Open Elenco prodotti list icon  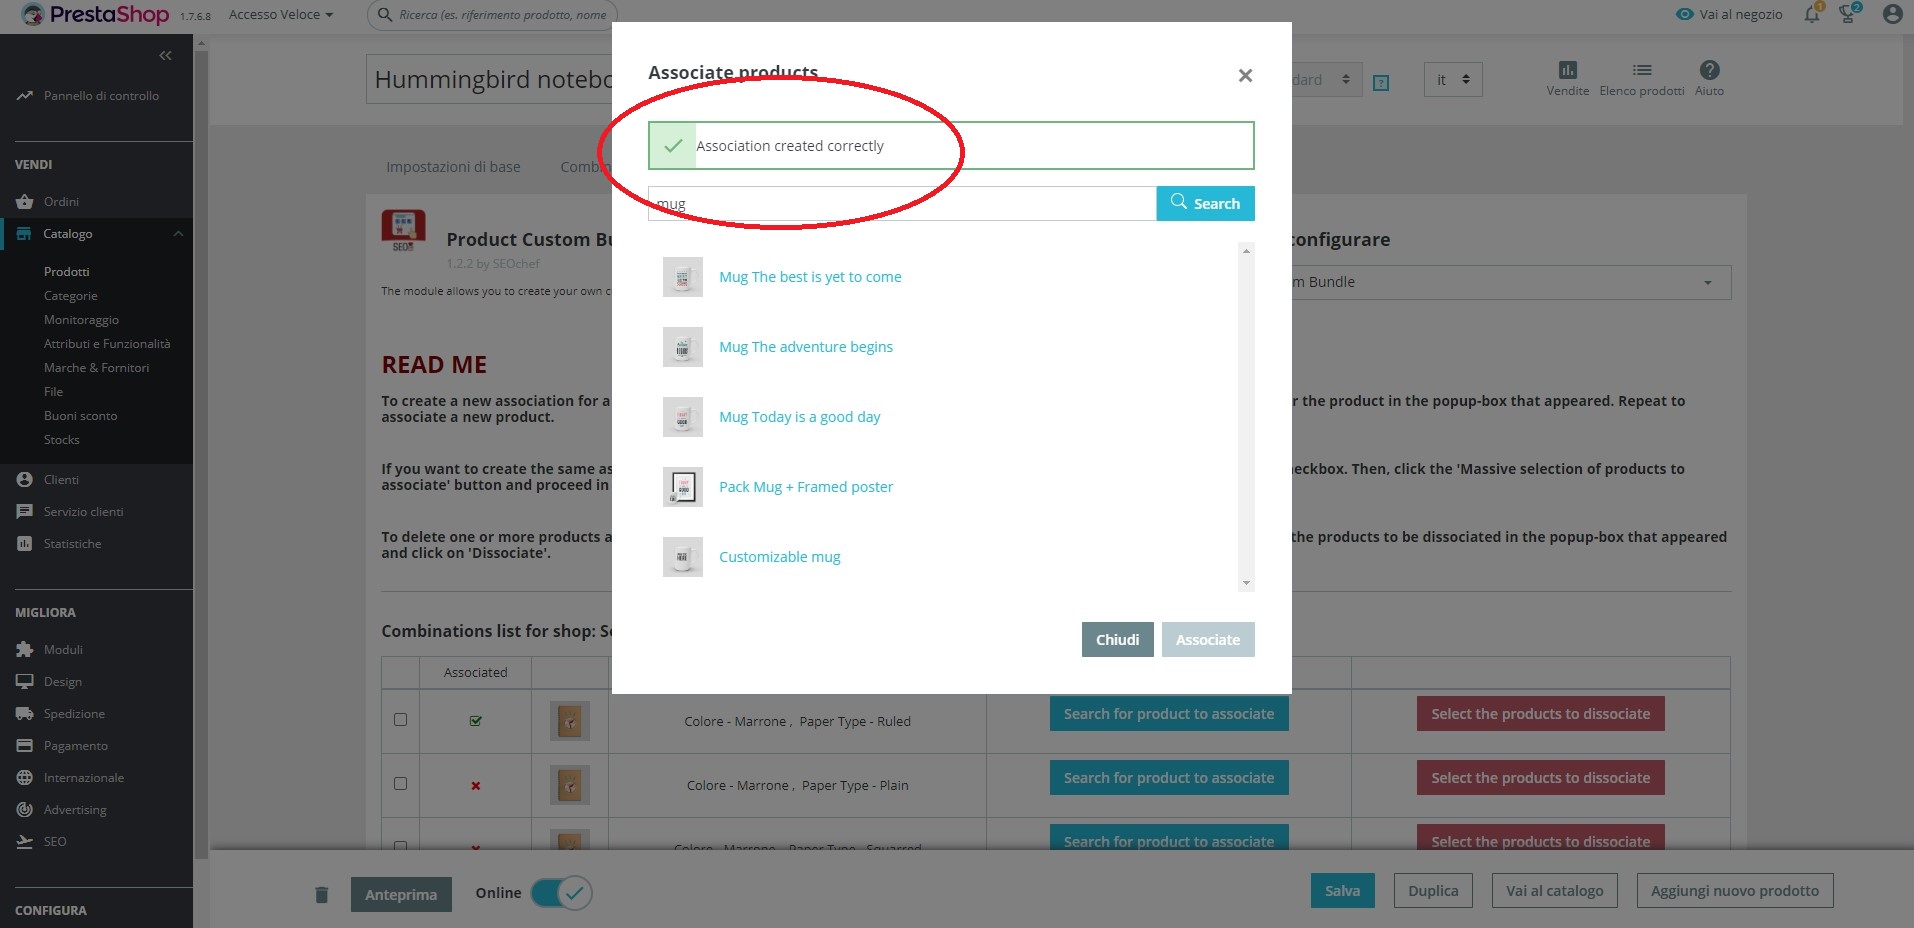tap(1642, 70)
